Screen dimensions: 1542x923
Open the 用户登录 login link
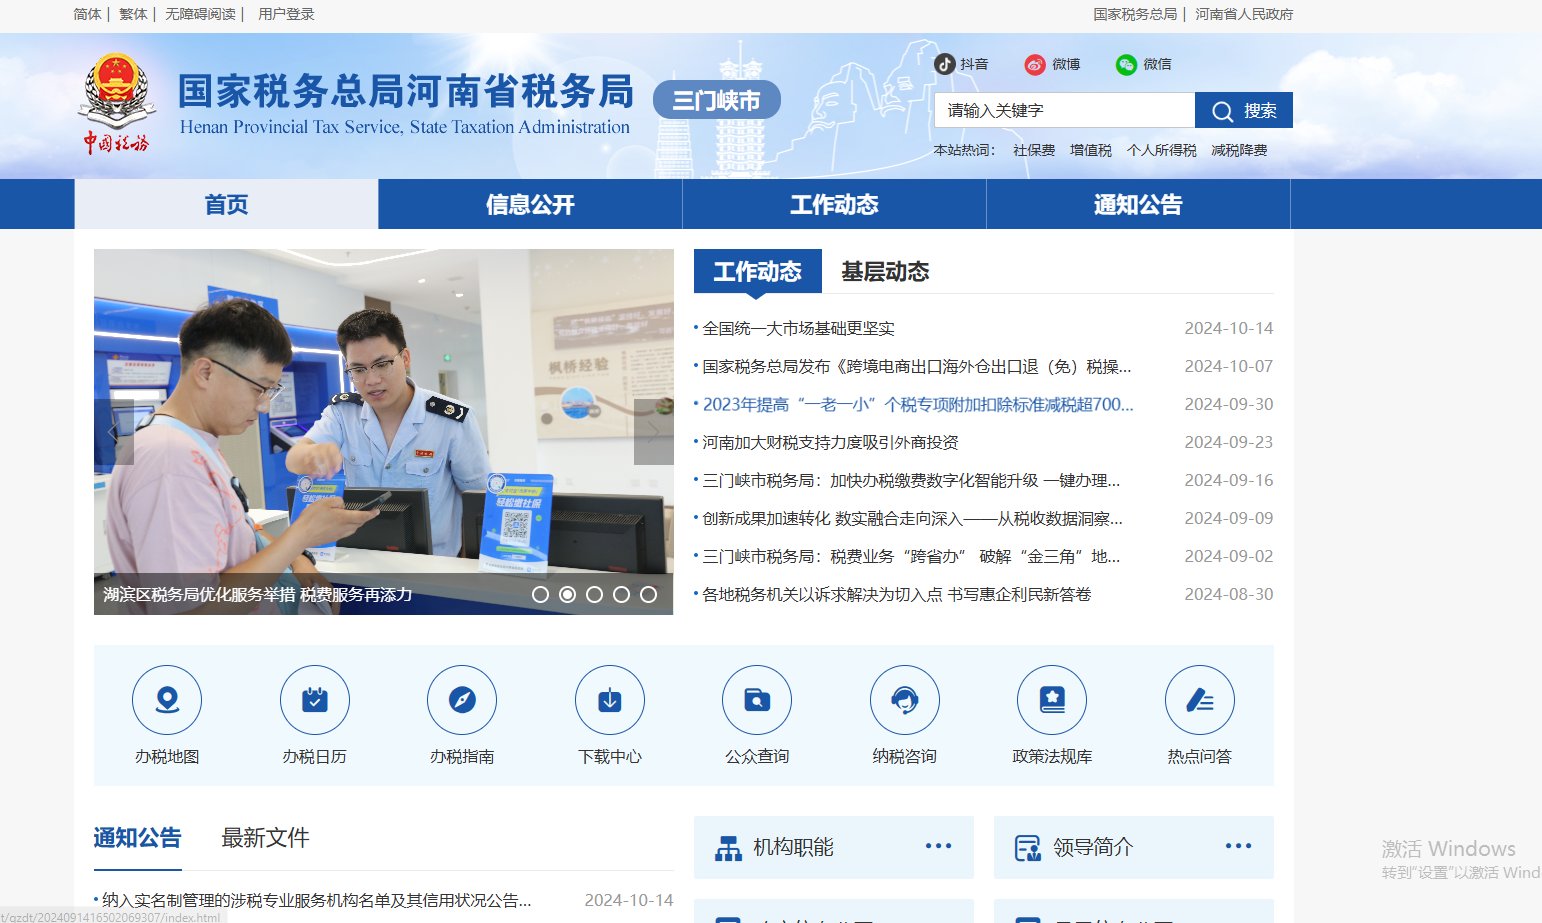point(285,14)
